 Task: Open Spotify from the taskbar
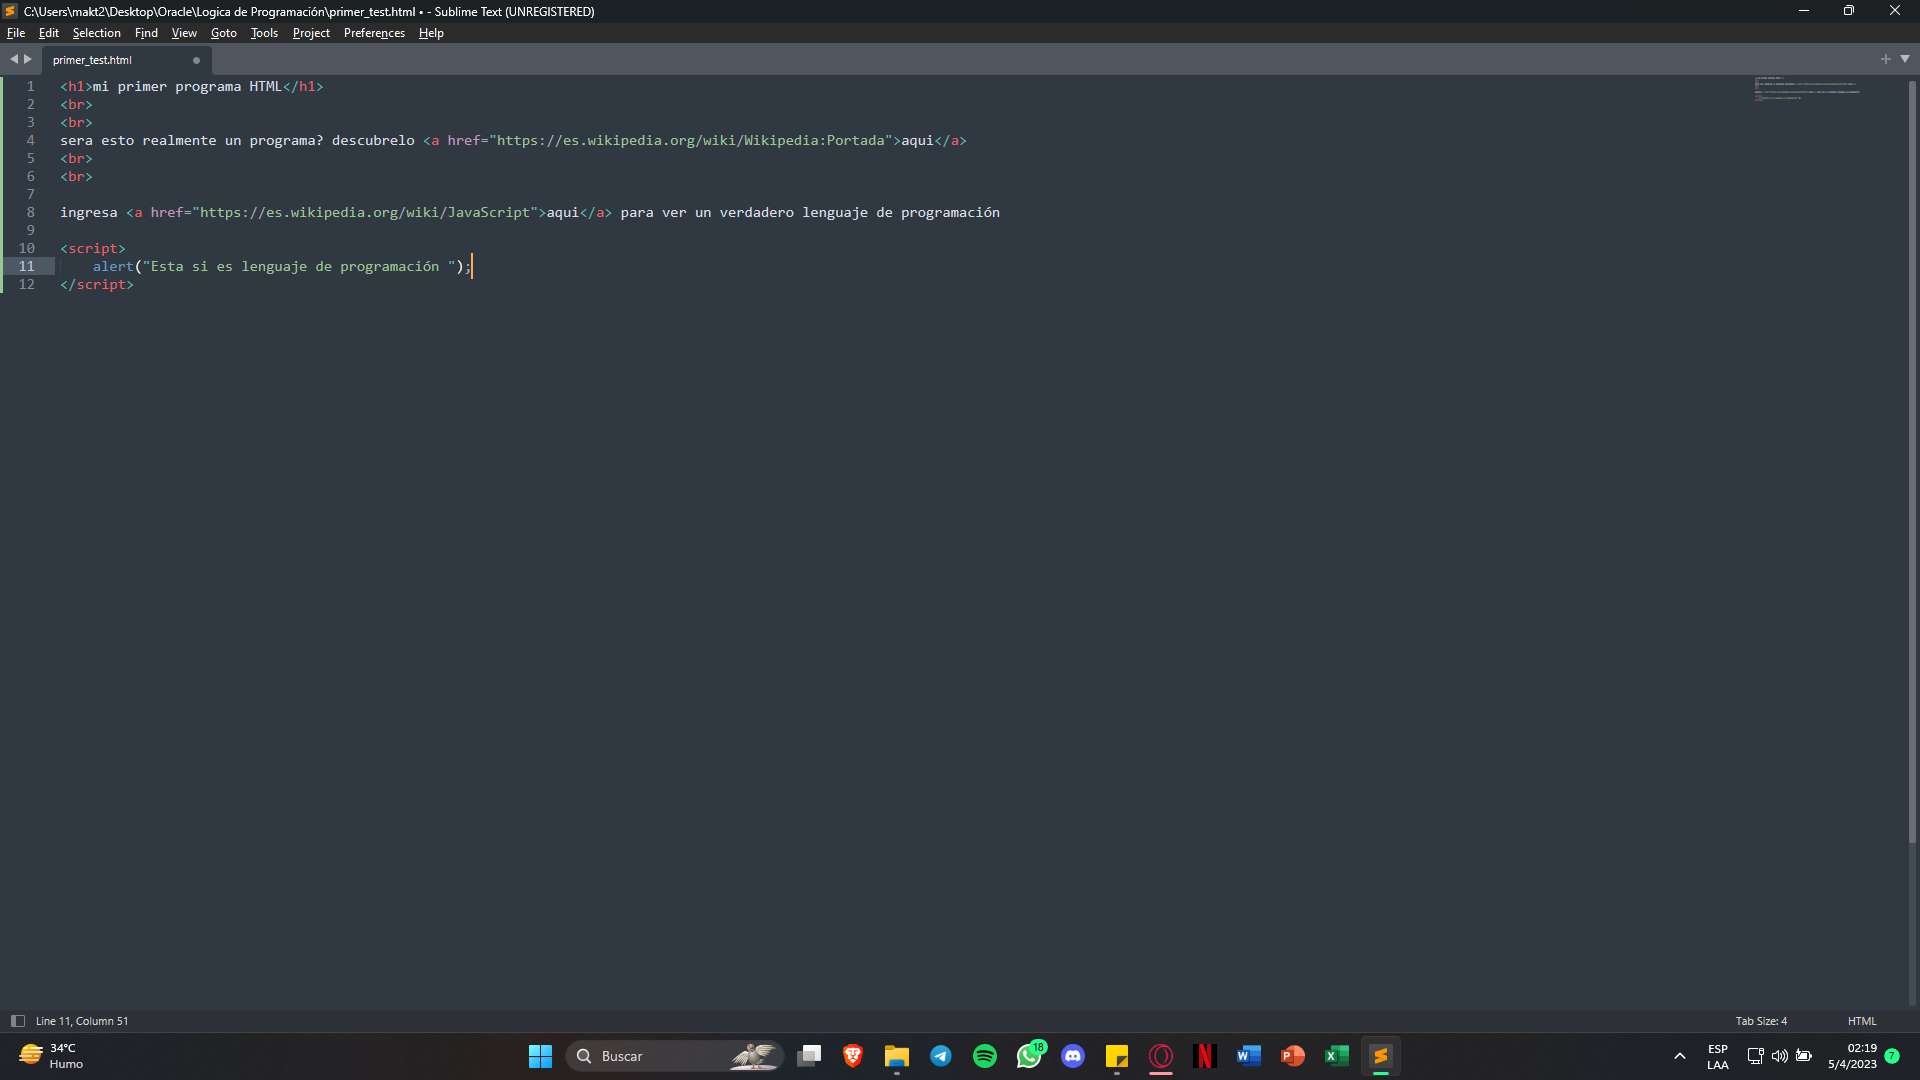(x=985, y=1056)
